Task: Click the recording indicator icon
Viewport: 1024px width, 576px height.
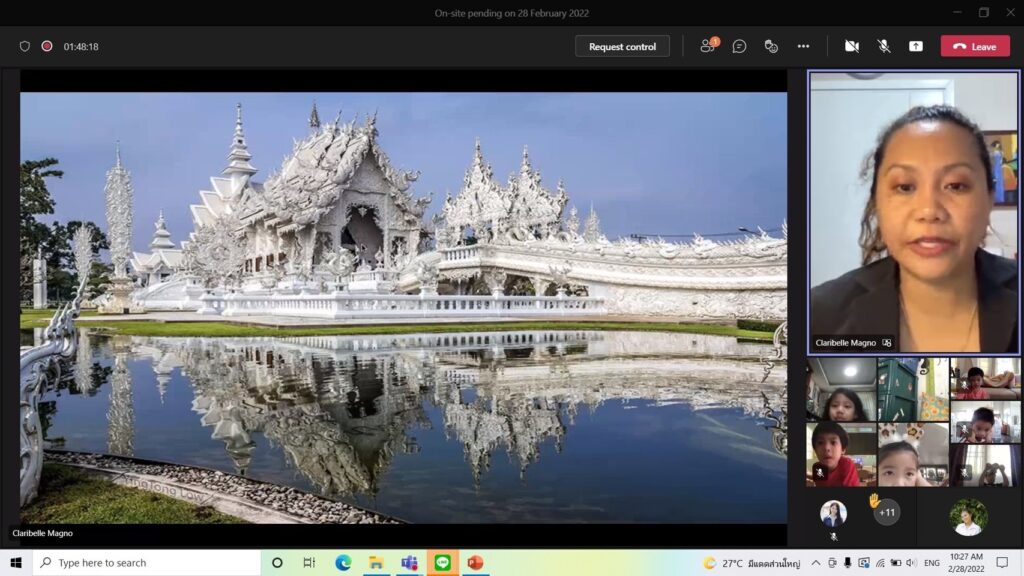Action: [x=47, y=46]
